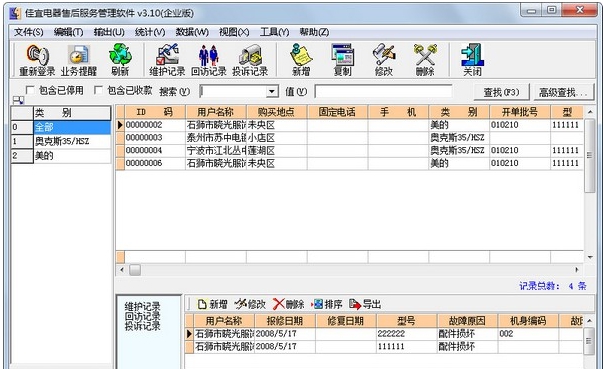The width and height of the screenshot is (603, 369).
Task: Click the 查找(F3) button
Action: point(501,92)
